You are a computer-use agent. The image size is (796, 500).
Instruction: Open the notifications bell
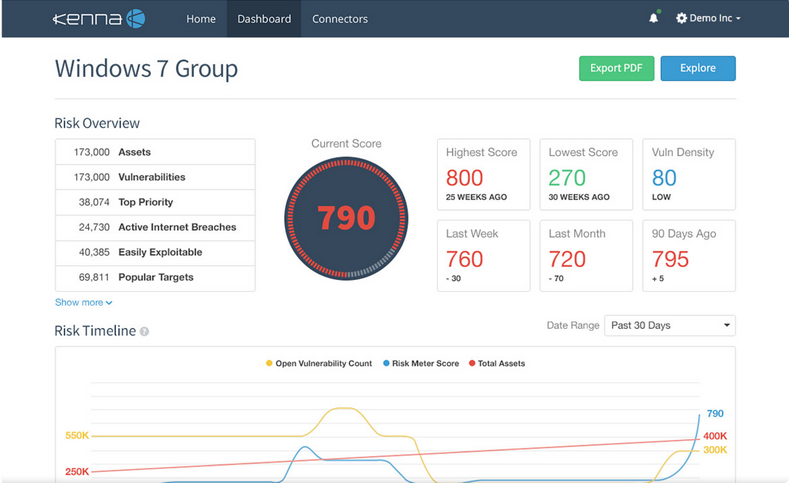point(654,19)
